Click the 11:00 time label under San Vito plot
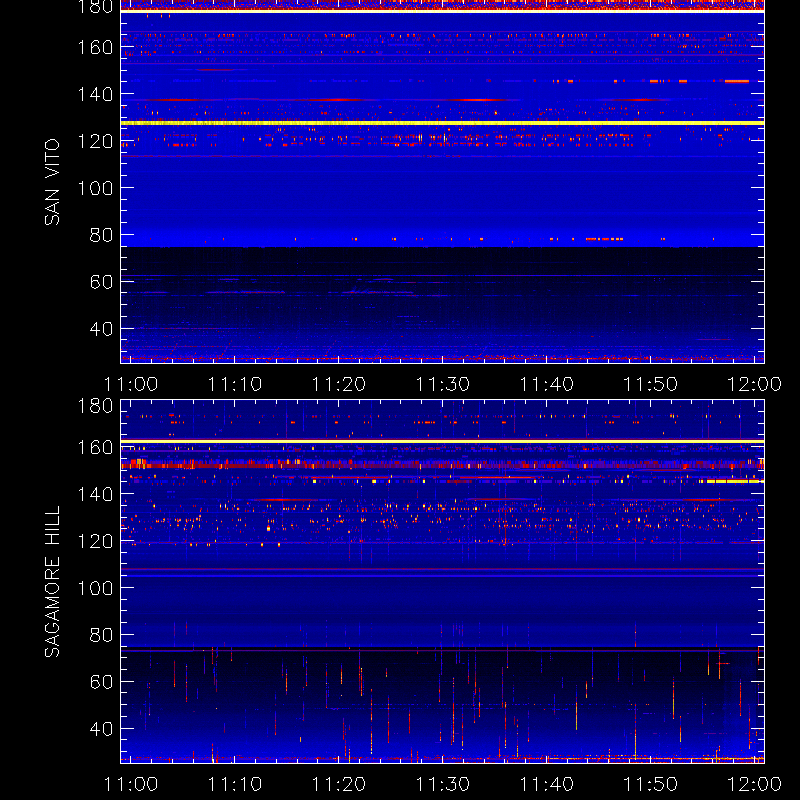 (x=131, y=384)
